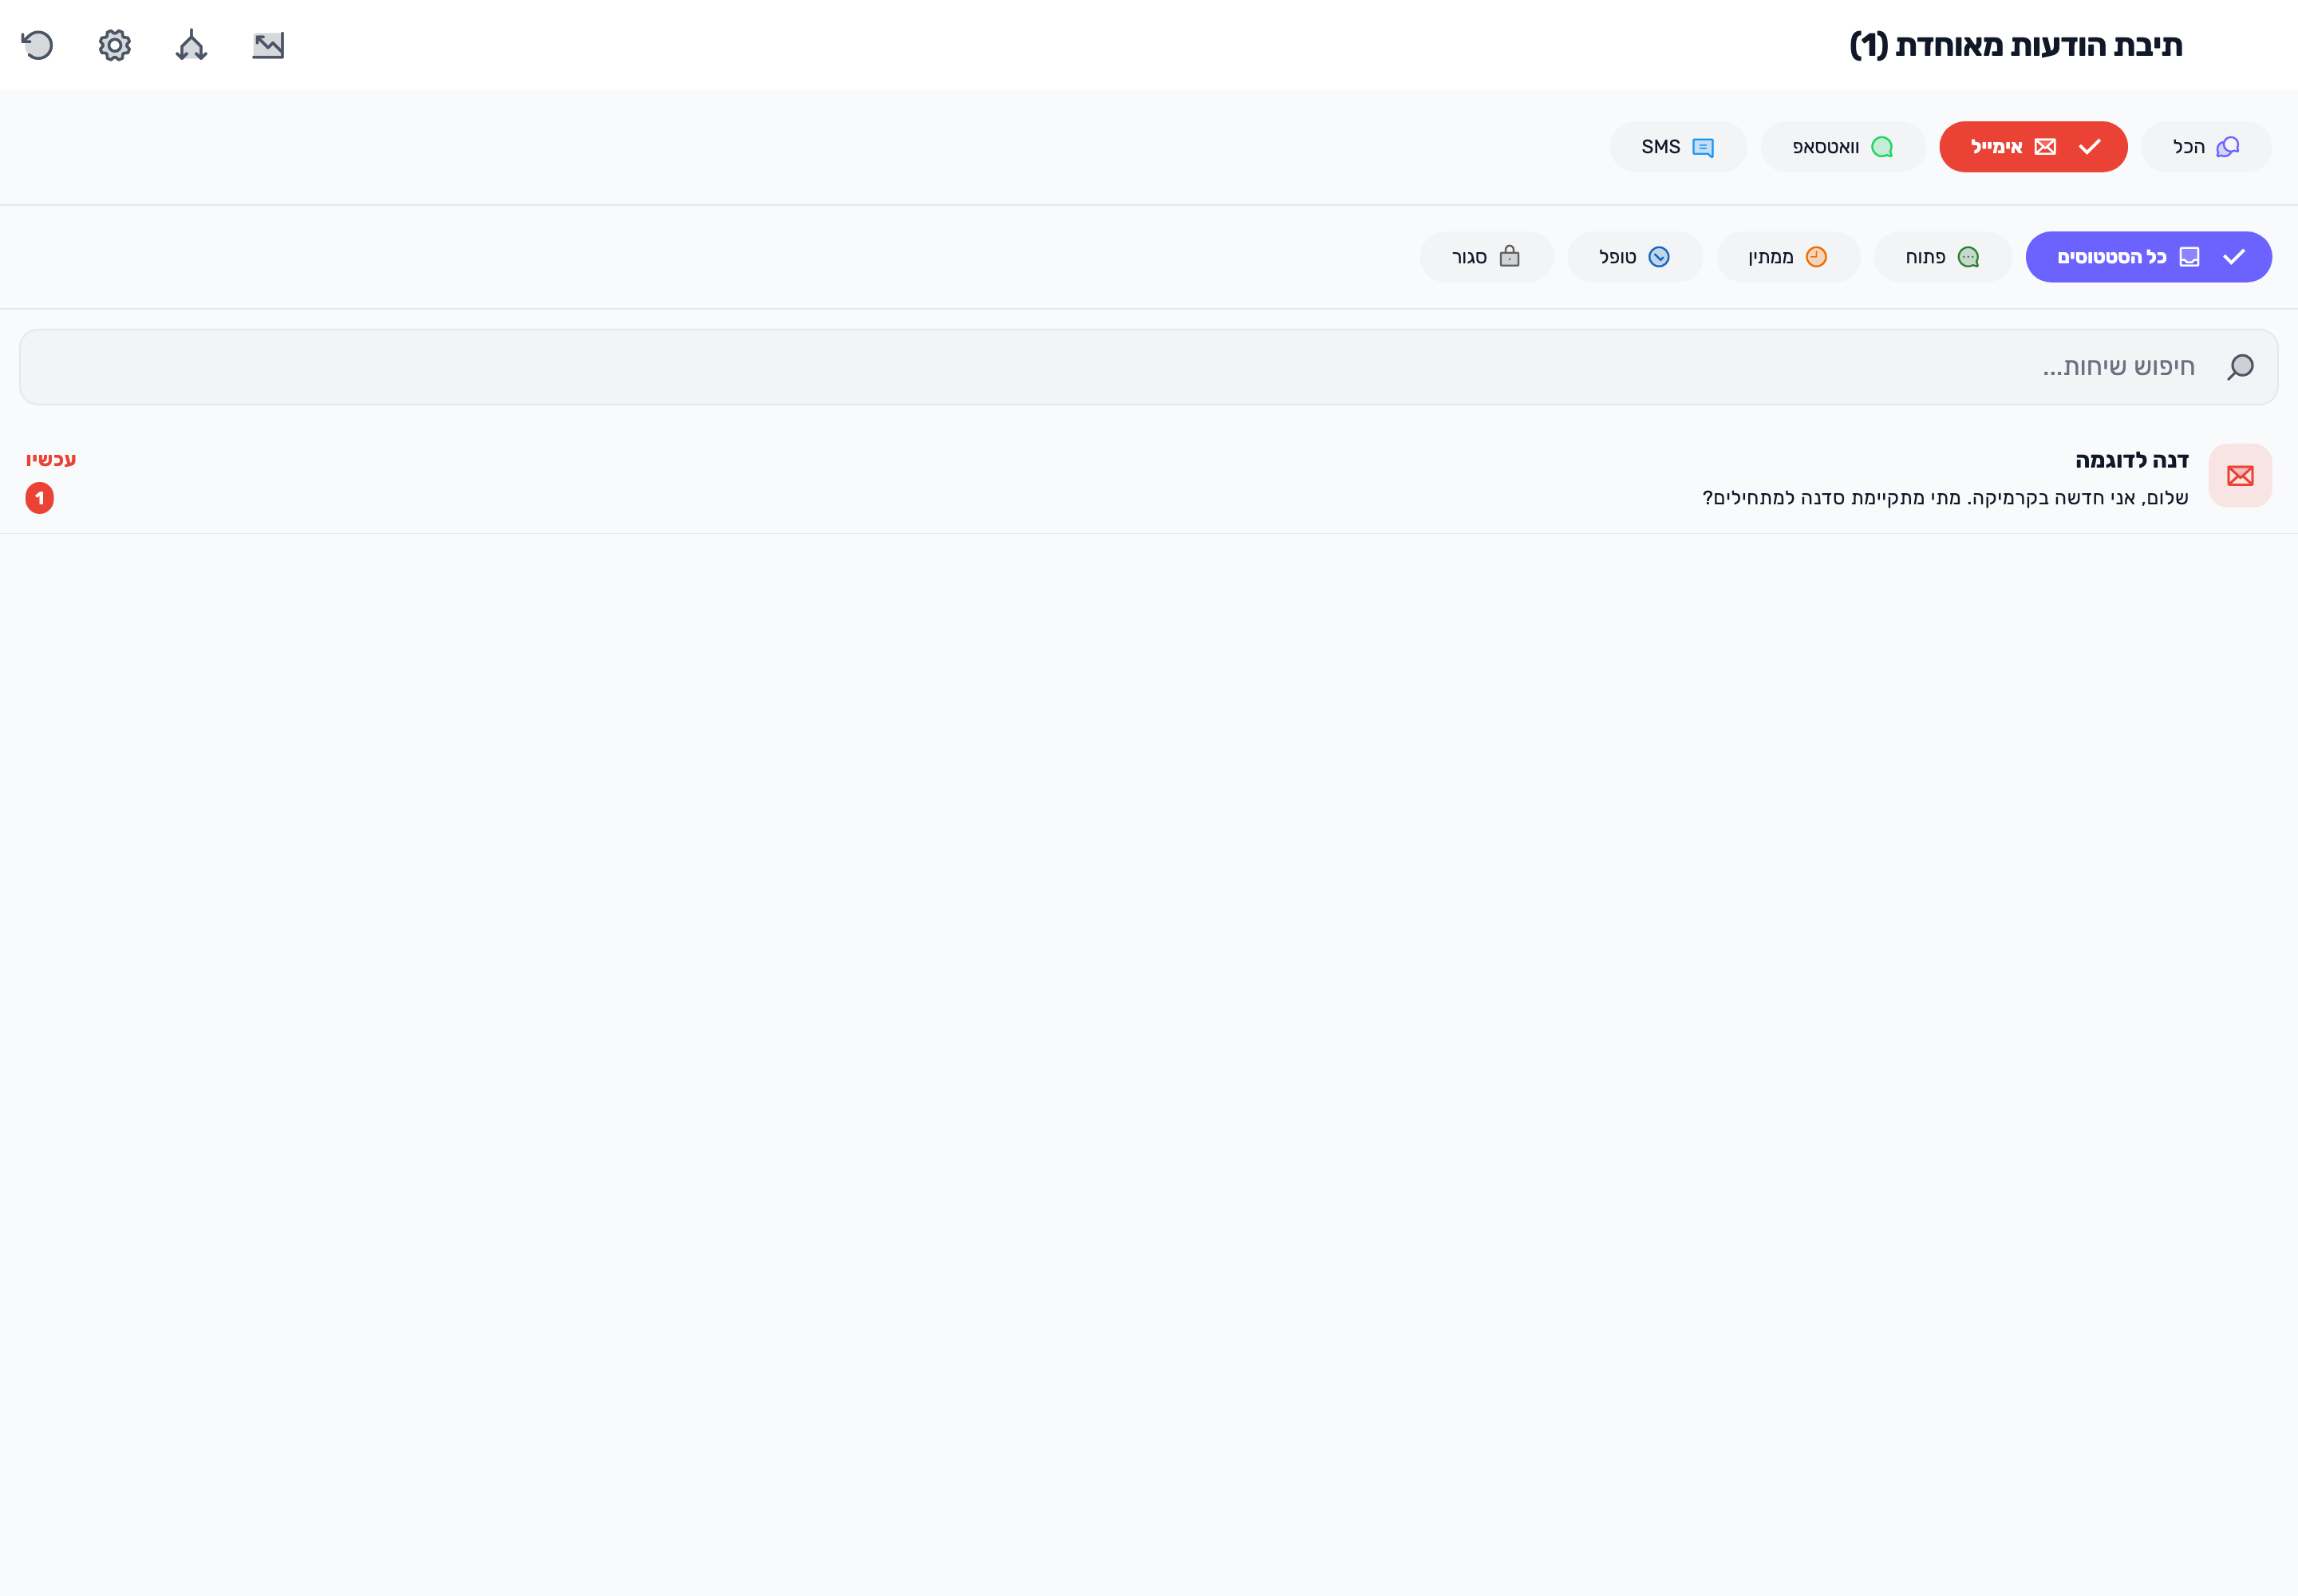2298x1596 pixels.
Task: Toggle the אימייל channel filter
Action: tap(2033, 147)
